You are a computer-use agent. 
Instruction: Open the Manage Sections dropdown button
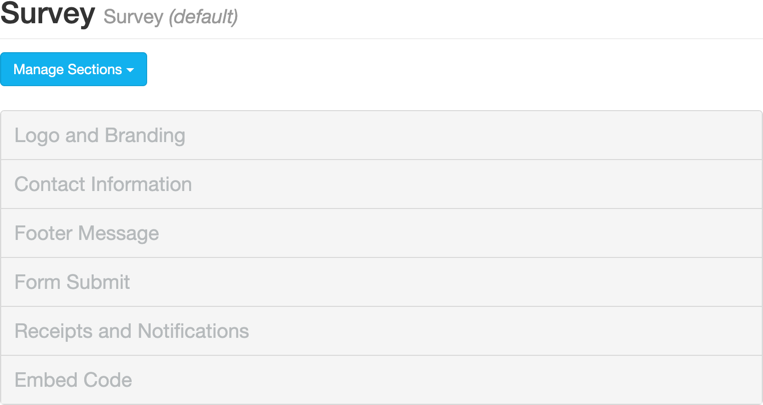[x=73, y=69]
